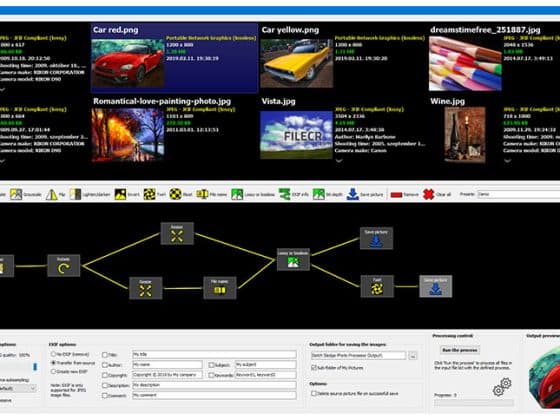The height and width of the screenshot is (420, 560).
Task: Expand details chevron under Vista.jpg info
Action: pos(339,161)
